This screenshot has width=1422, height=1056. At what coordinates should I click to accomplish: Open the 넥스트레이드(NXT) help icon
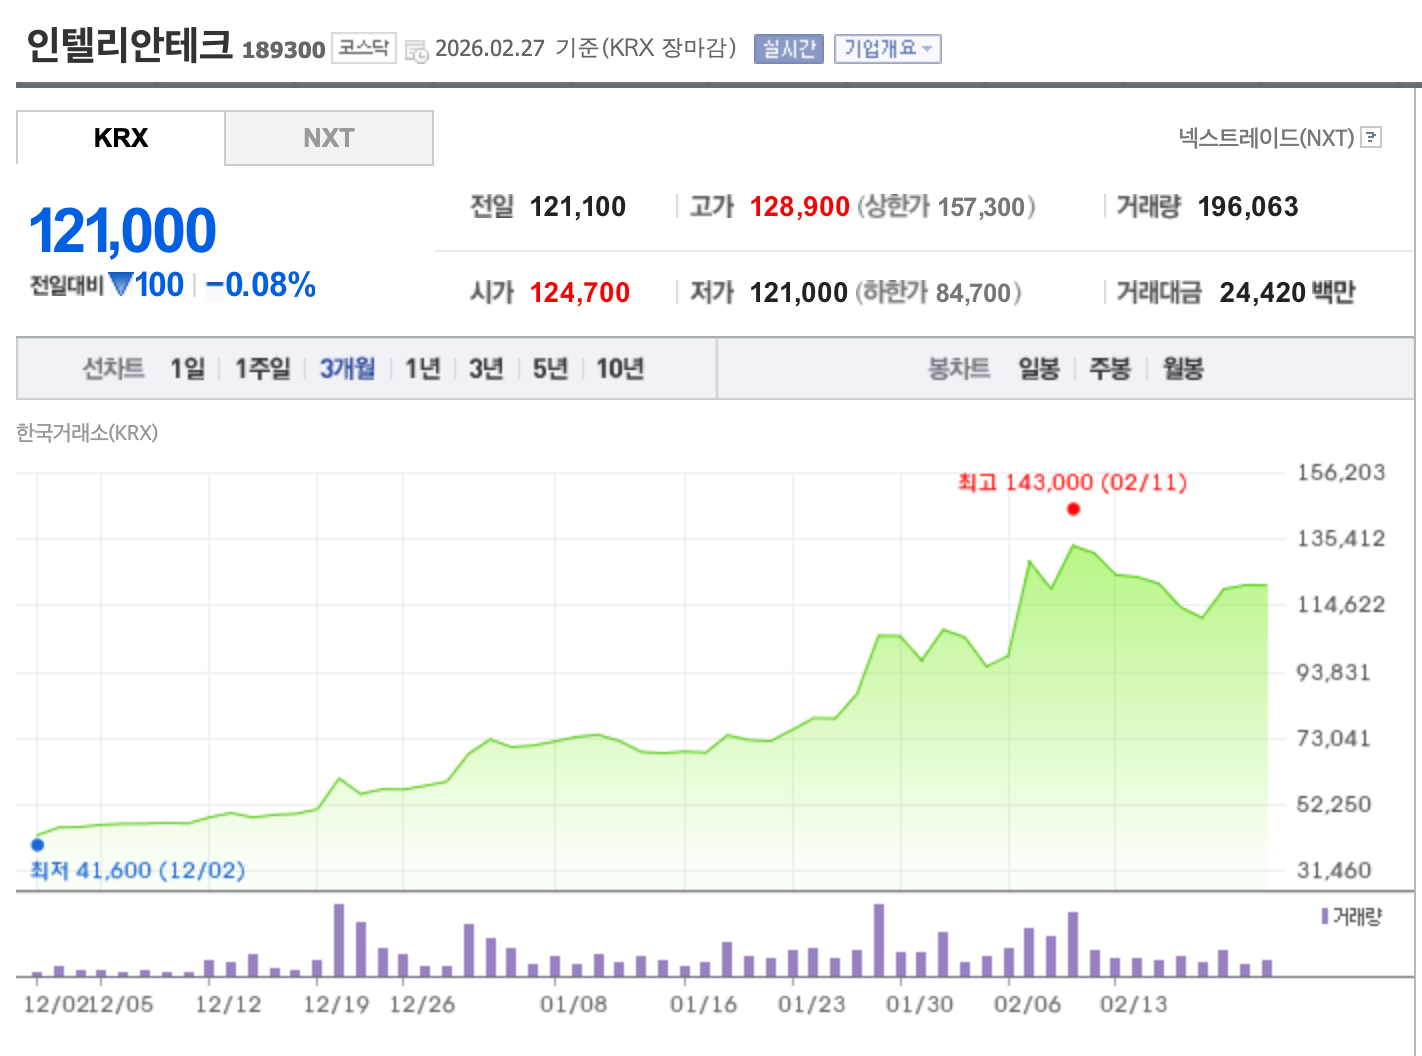1371,137
